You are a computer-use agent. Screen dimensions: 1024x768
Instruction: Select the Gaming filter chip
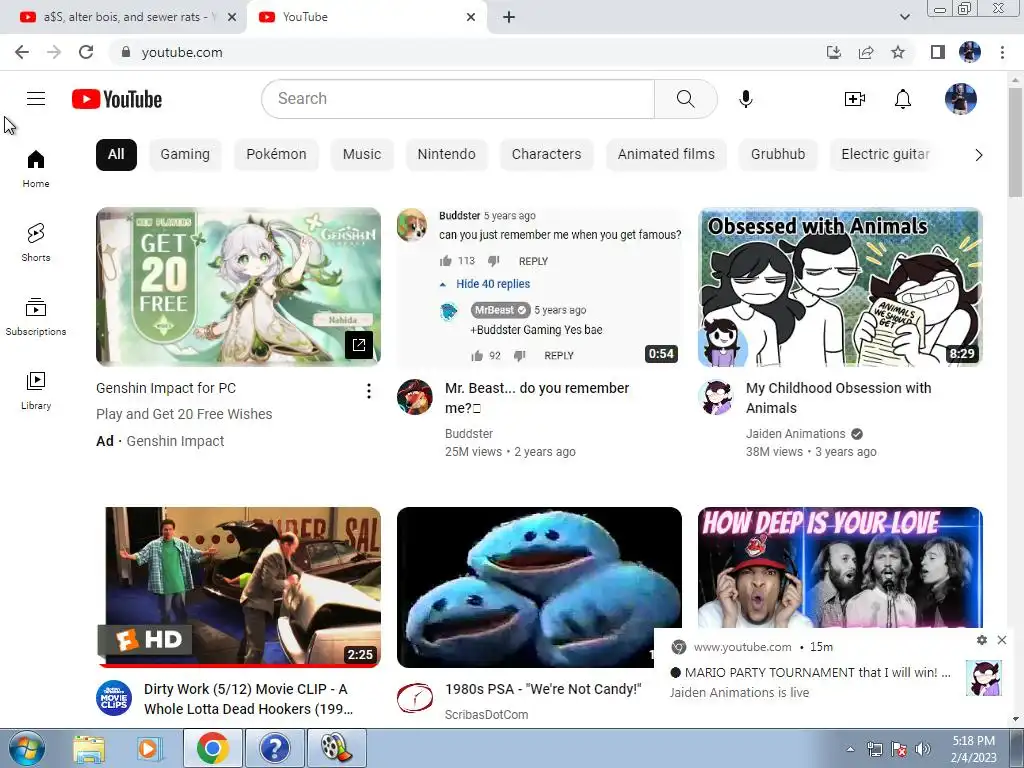[x=185, y=155]
